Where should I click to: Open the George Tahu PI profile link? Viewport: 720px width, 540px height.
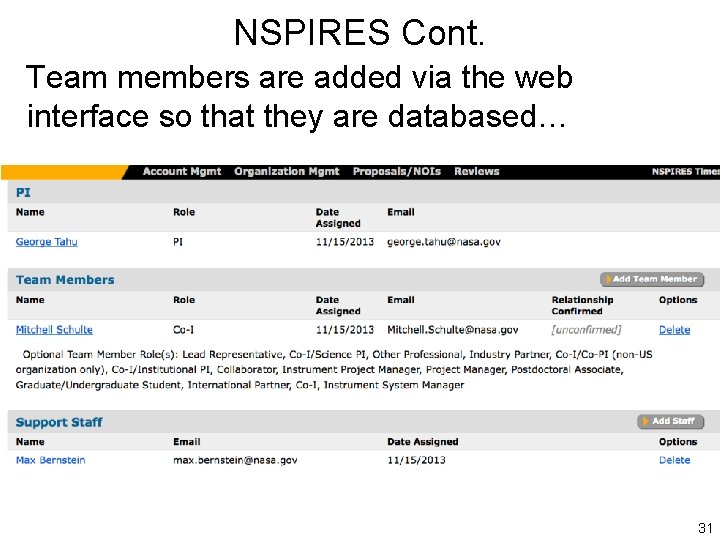coord(46,242)
